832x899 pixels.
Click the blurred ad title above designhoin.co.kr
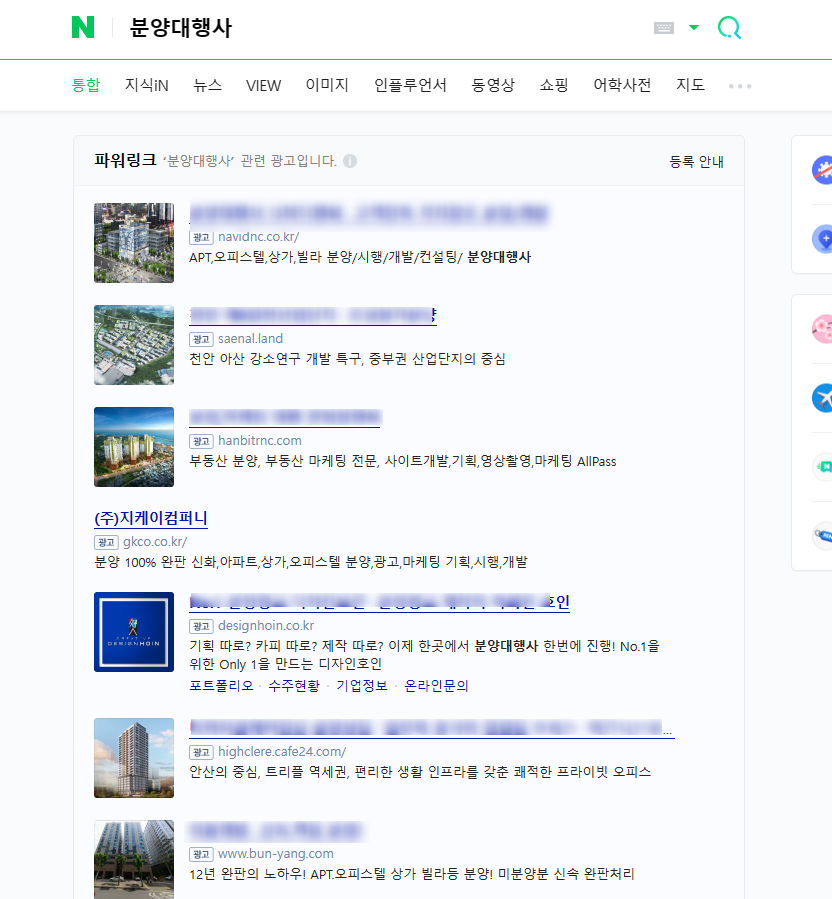[380, 602]
